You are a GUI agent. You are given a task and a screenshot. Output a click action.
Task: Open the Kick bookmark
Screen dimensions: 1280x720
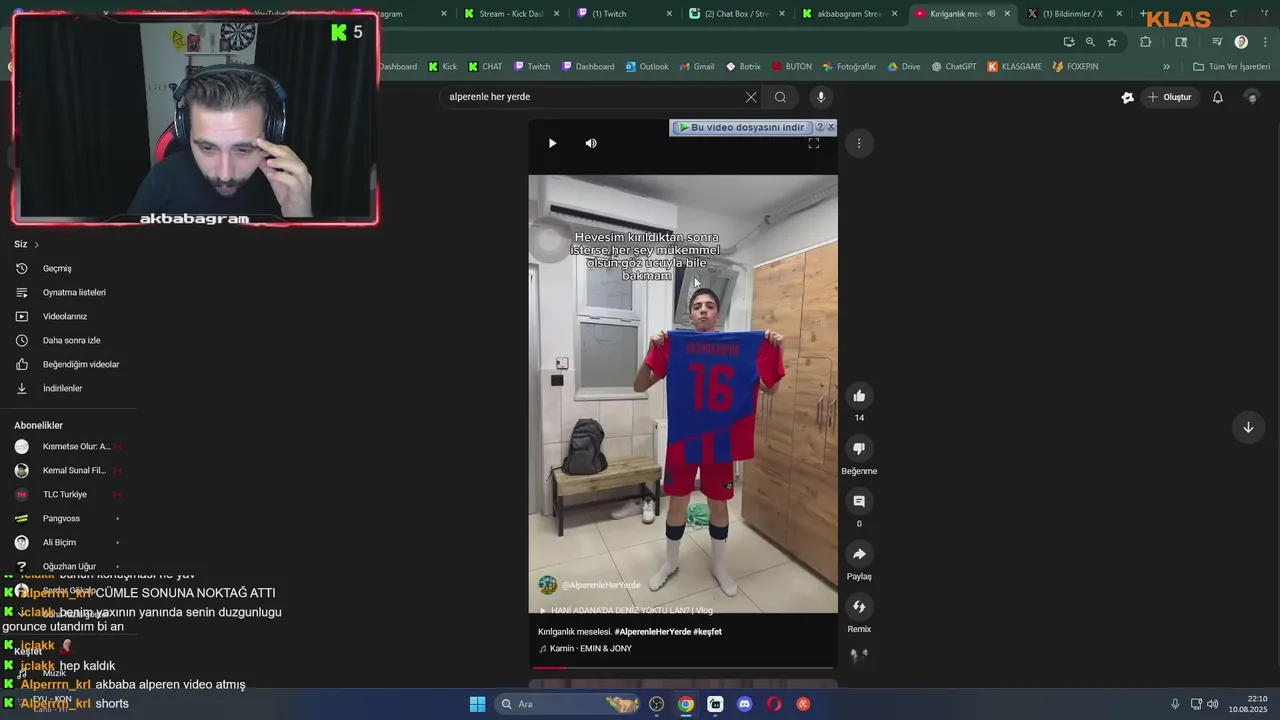click(443, 67)
